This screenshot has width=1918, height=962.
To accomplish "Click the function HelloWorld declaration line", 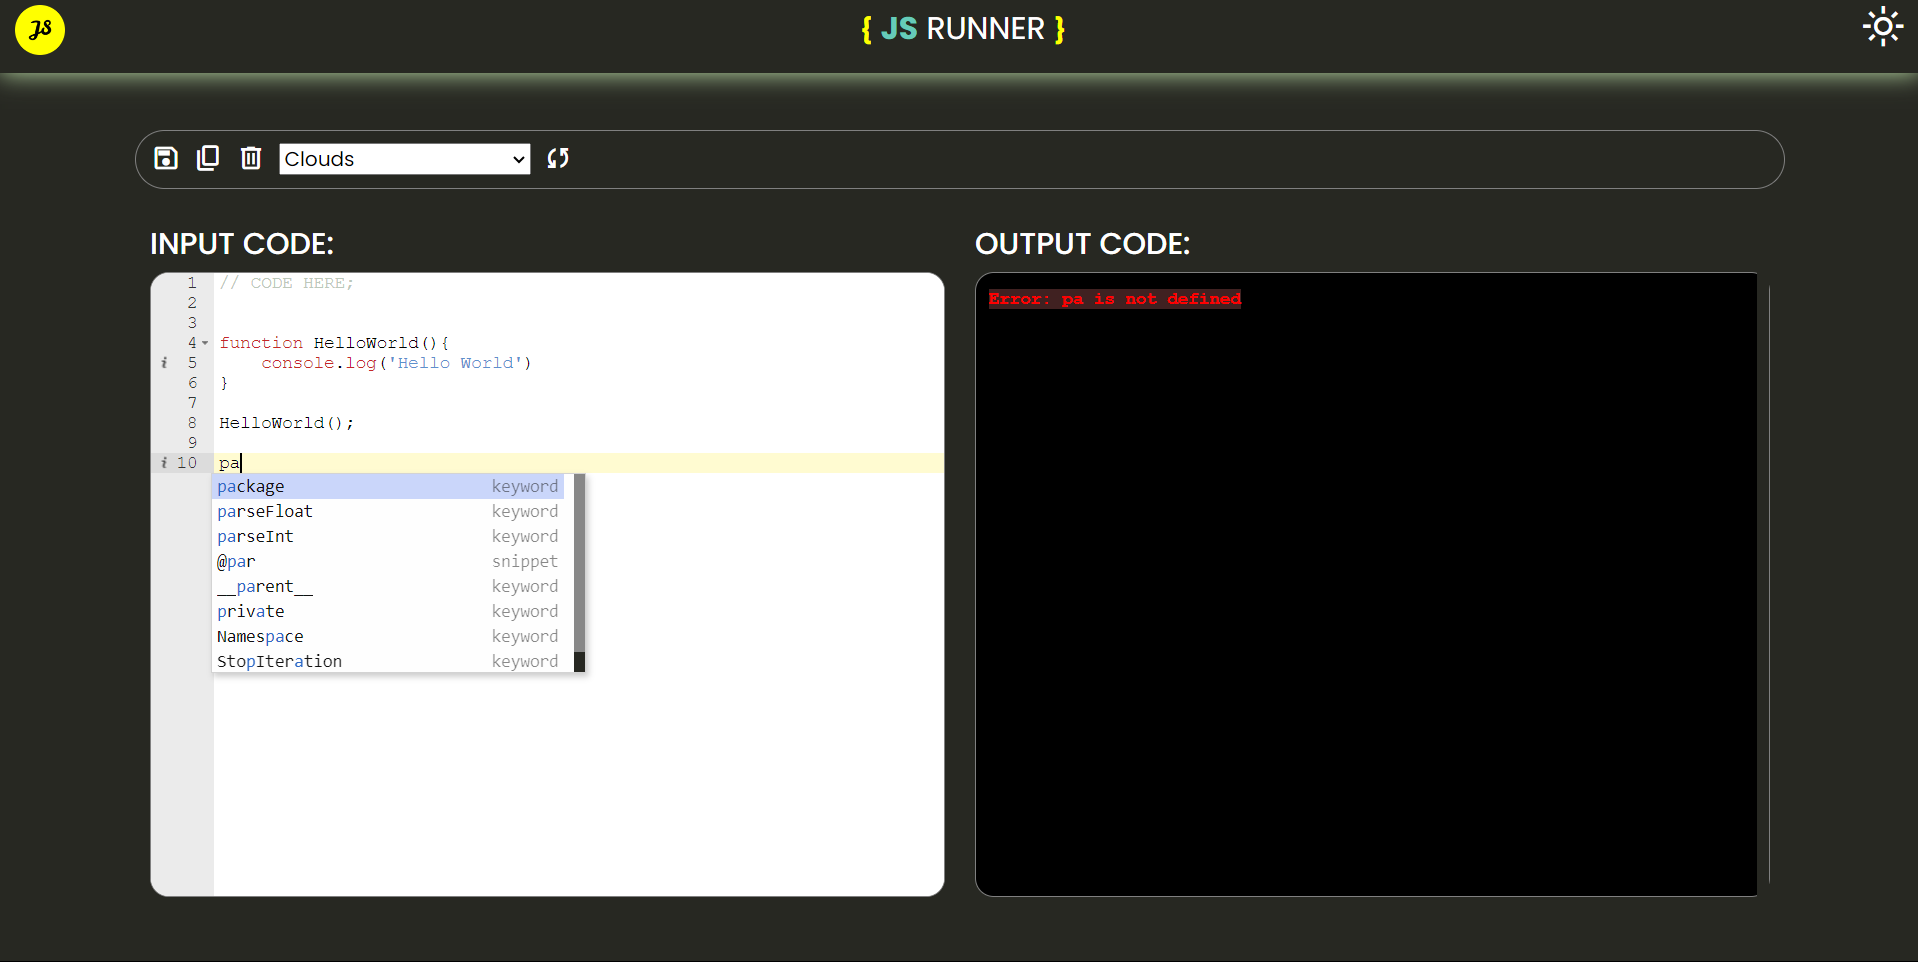I will 334,343.
